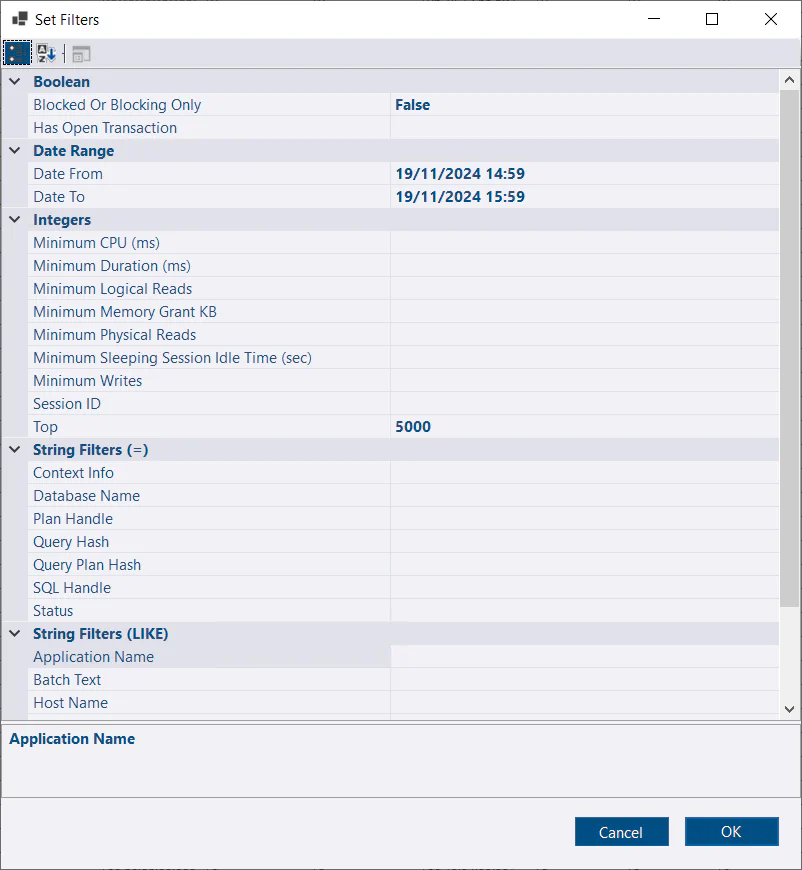Collapse the Date Range category
Viewport: 802px width, 870px height.
[15, 150]
